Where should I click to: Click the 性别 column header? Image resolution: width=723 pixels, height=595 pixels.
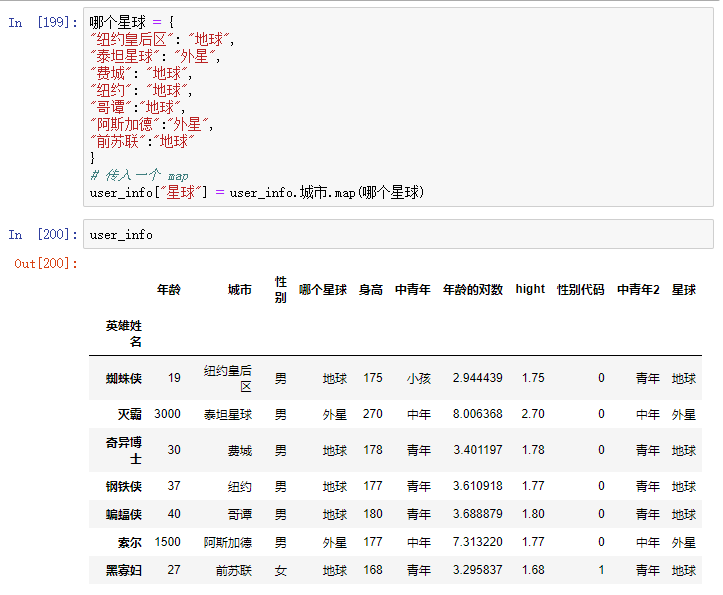coord(280,290)
